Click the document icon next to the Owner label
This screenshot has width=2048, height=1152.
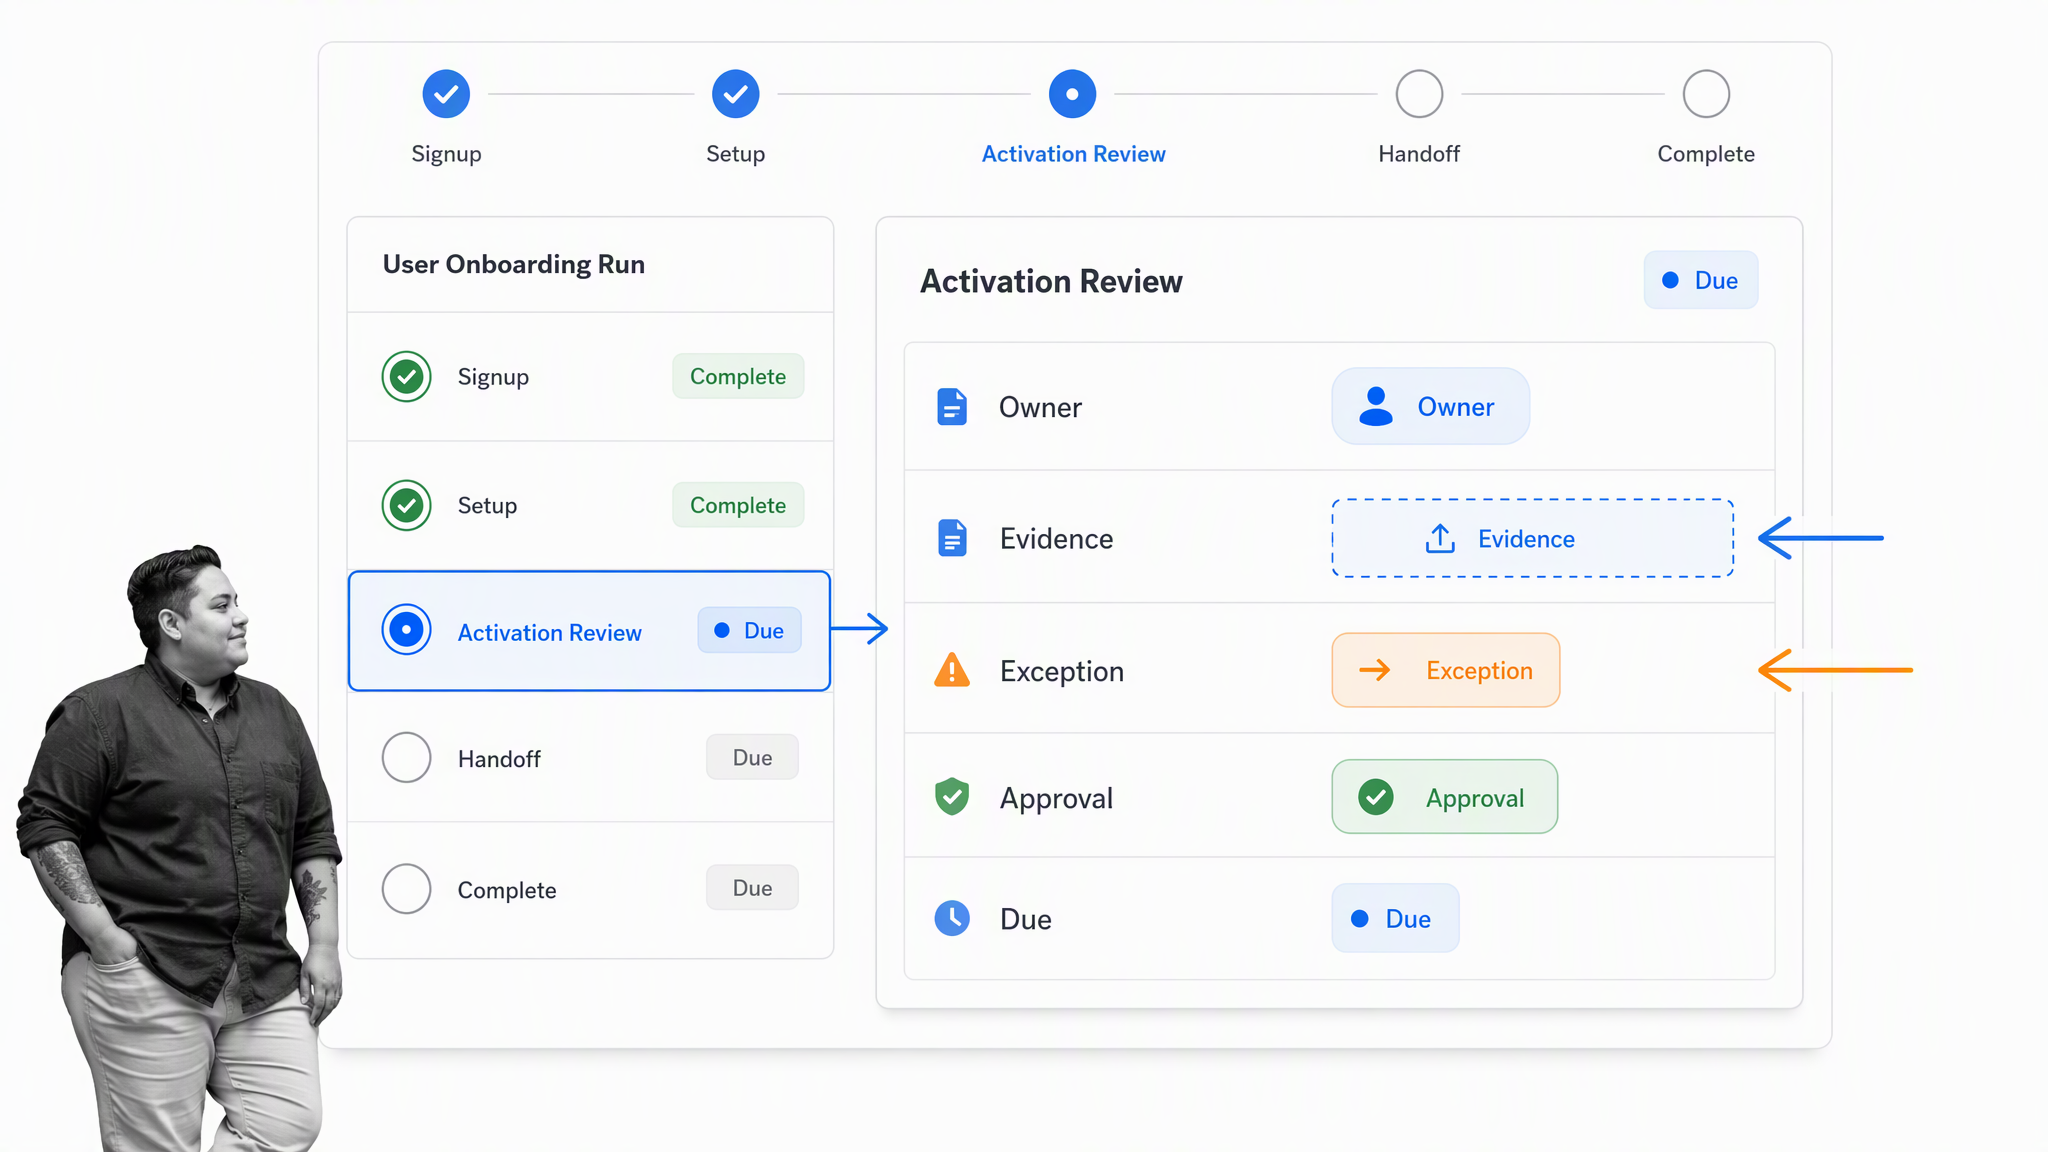952,407
